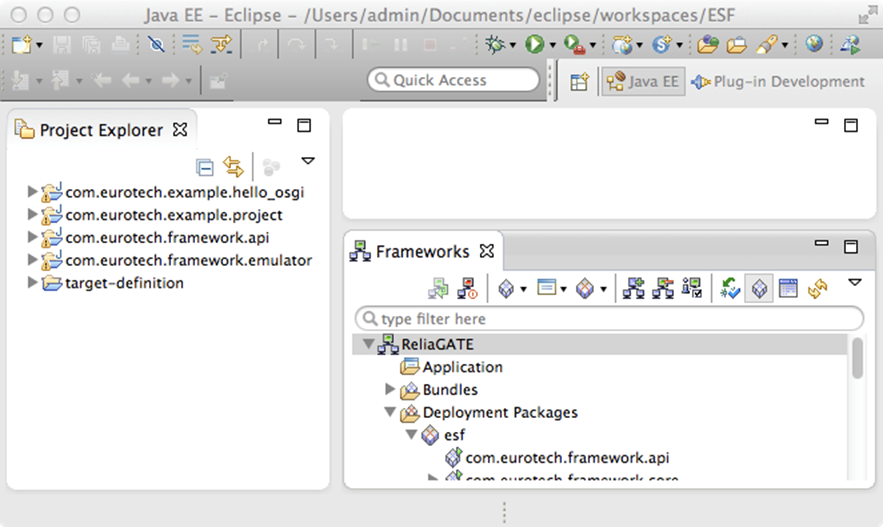The width and height of the screenshot is (883, 527).
Task: Collapse the Deployment Packages node
Action: (390, 412)
